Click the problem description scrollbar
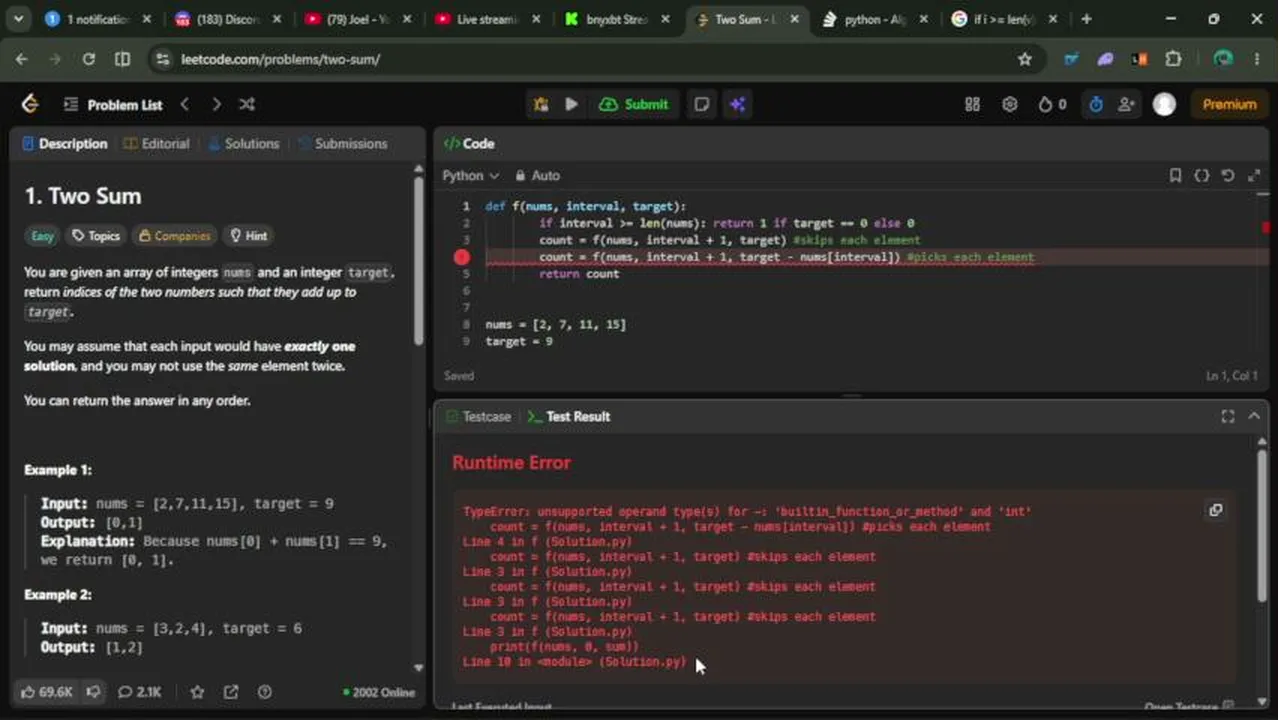Screen dimensions: 1278x720 418,260
